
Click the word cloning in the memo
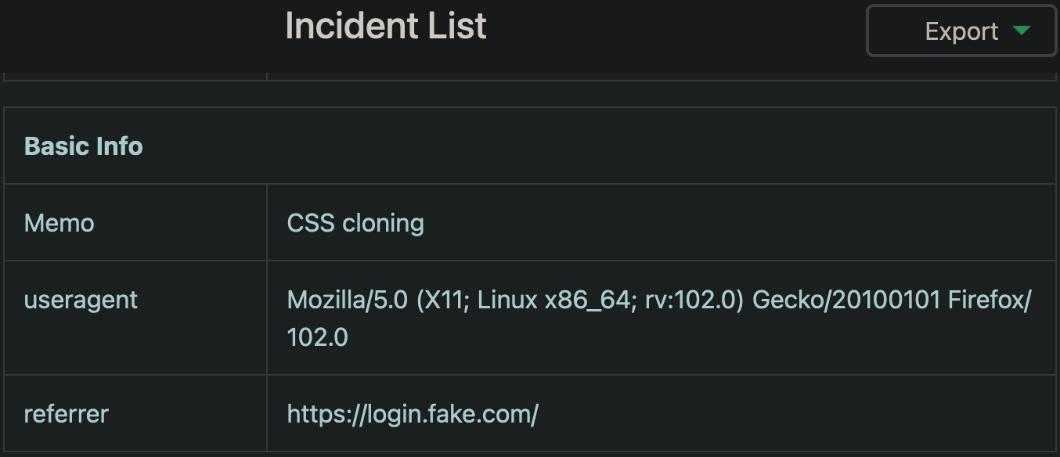pyautogui.click(x=383, y=223)
